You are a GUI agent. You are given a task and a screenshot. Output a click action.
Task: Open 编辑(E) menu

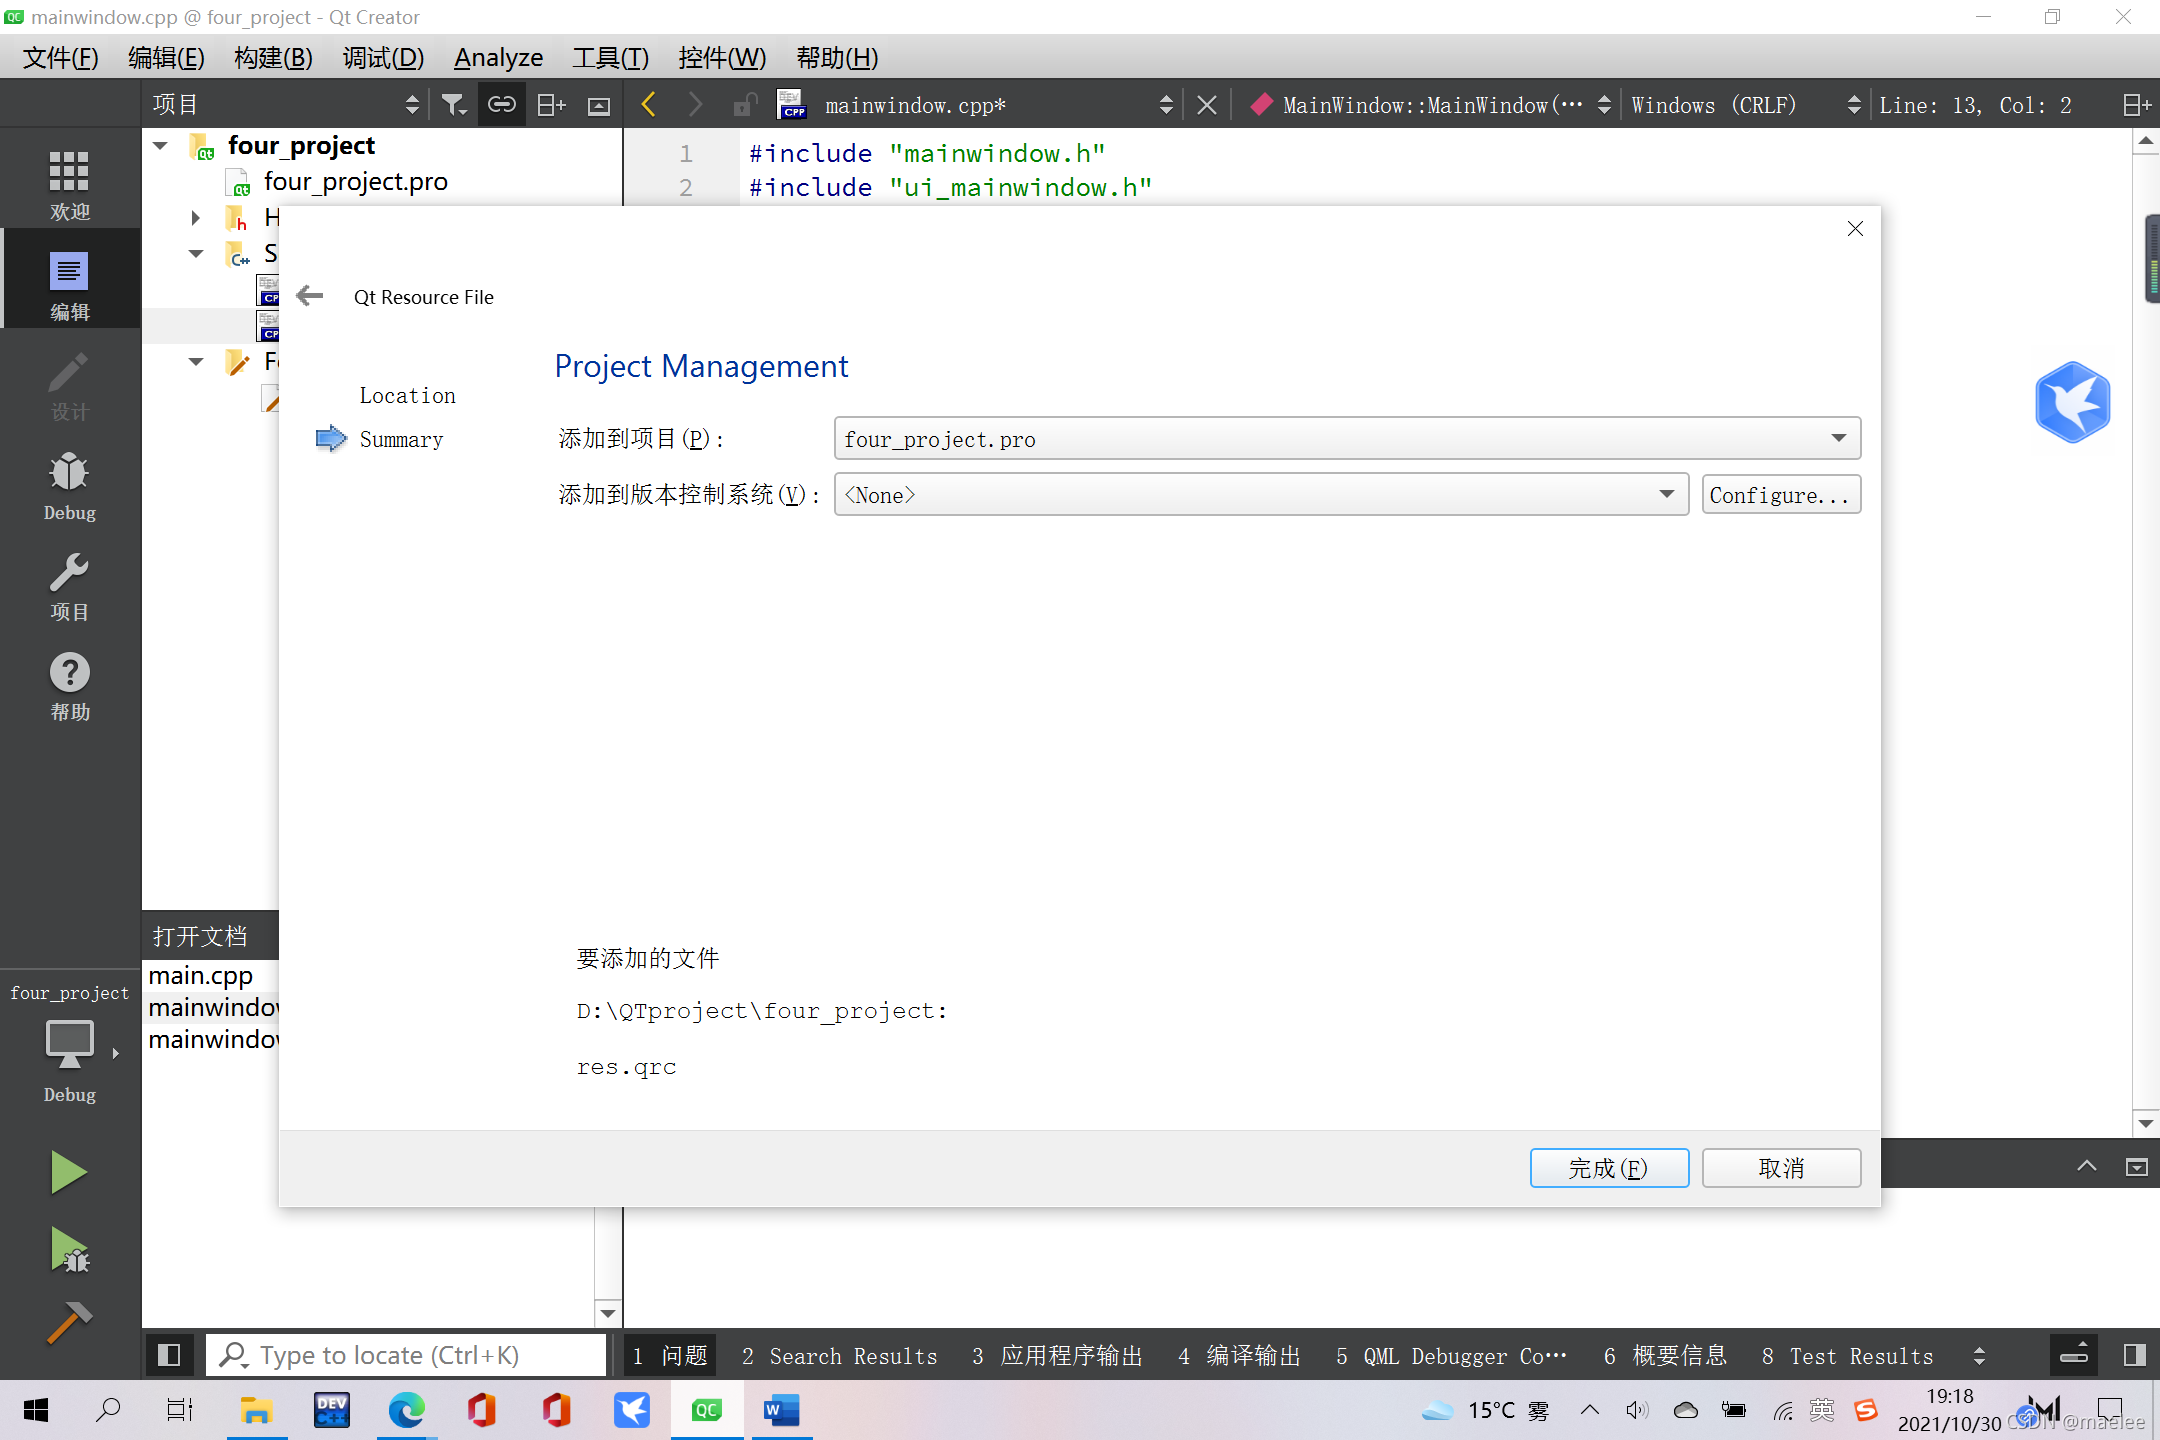166,57
